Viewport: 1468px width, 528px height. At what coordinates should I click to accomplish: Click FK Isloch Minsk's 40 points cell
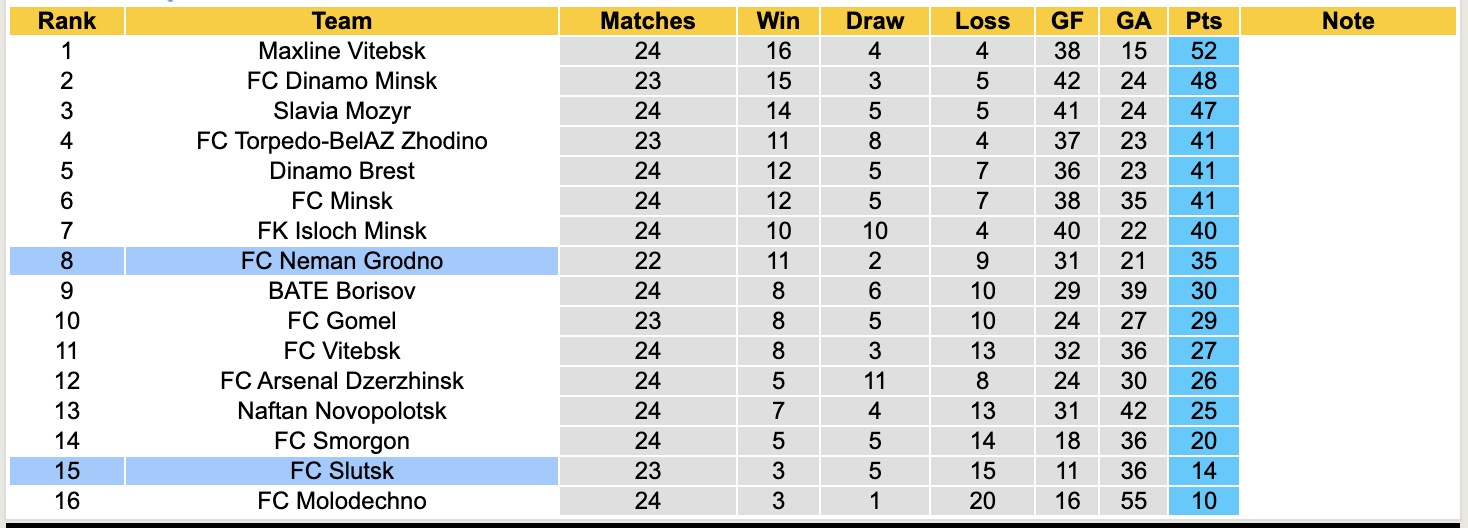coord(1204,231)
